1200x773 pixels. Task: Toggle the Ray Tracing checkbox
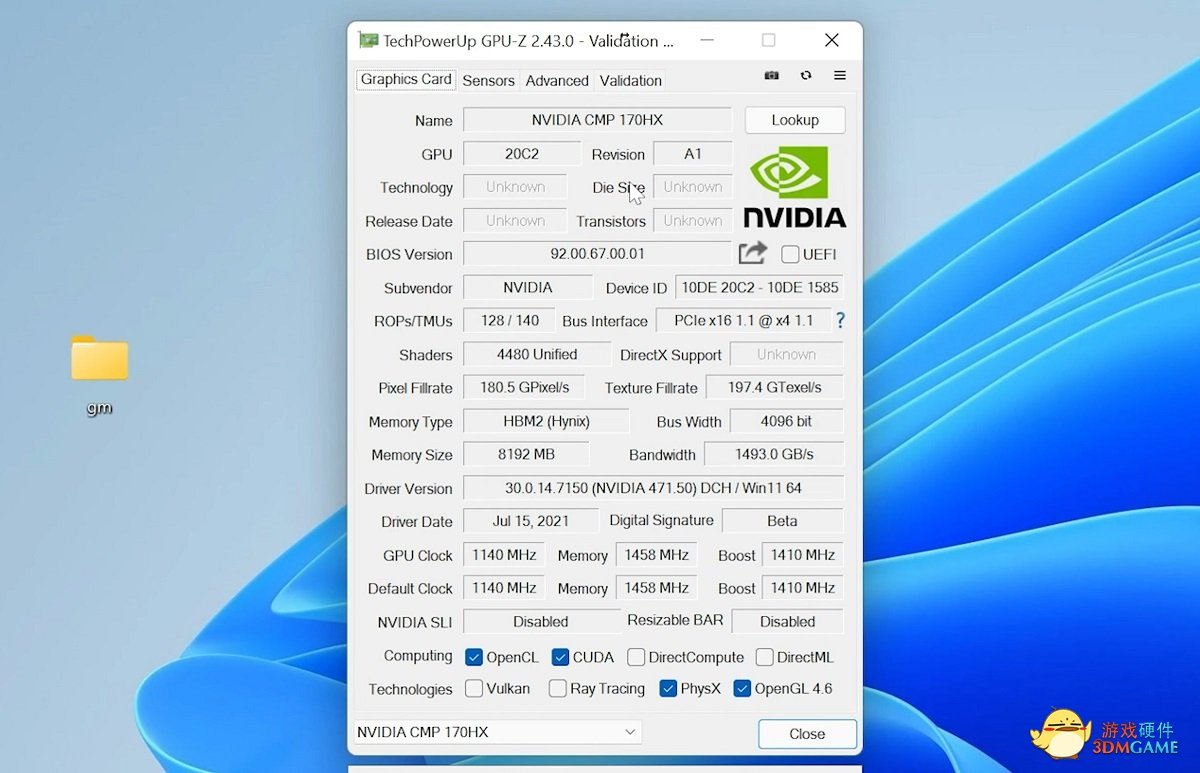pyautogui.click(x=558, y=688)
